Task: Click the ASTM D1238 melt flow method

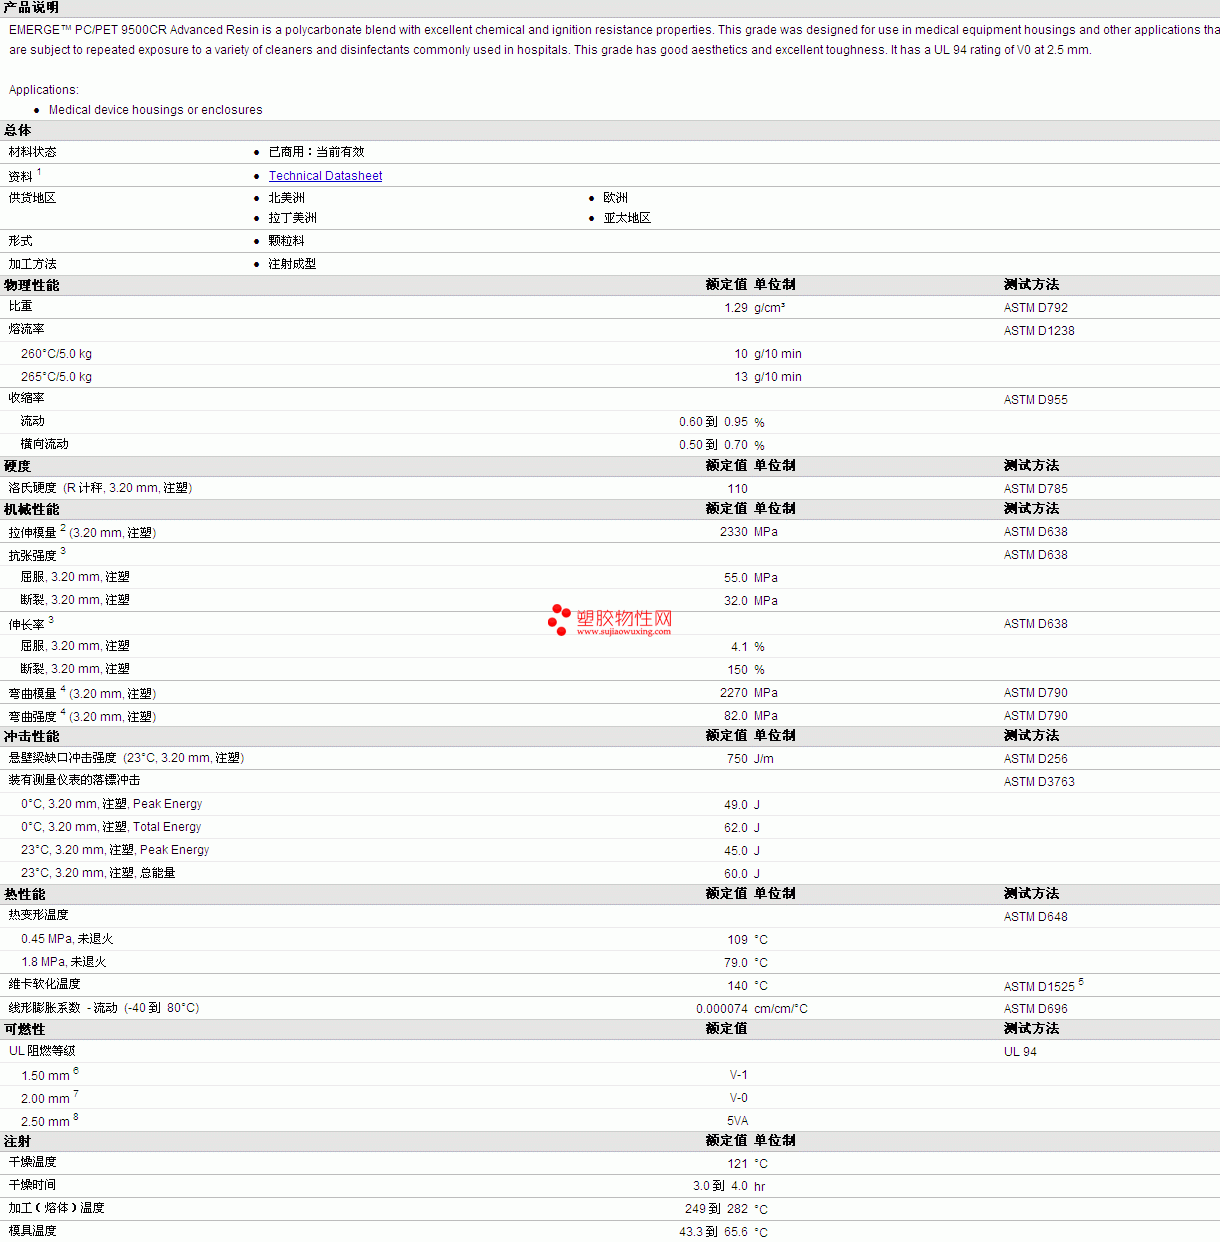Action: coord(1039,331)
